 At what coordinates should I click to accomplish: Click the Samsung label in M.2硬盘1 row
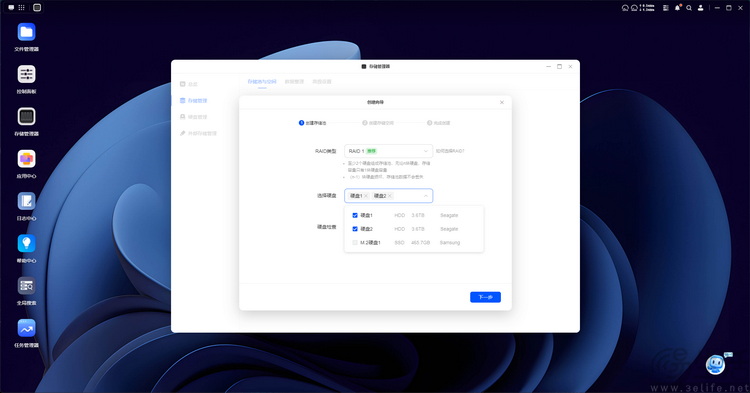click(x=450, y=243)
